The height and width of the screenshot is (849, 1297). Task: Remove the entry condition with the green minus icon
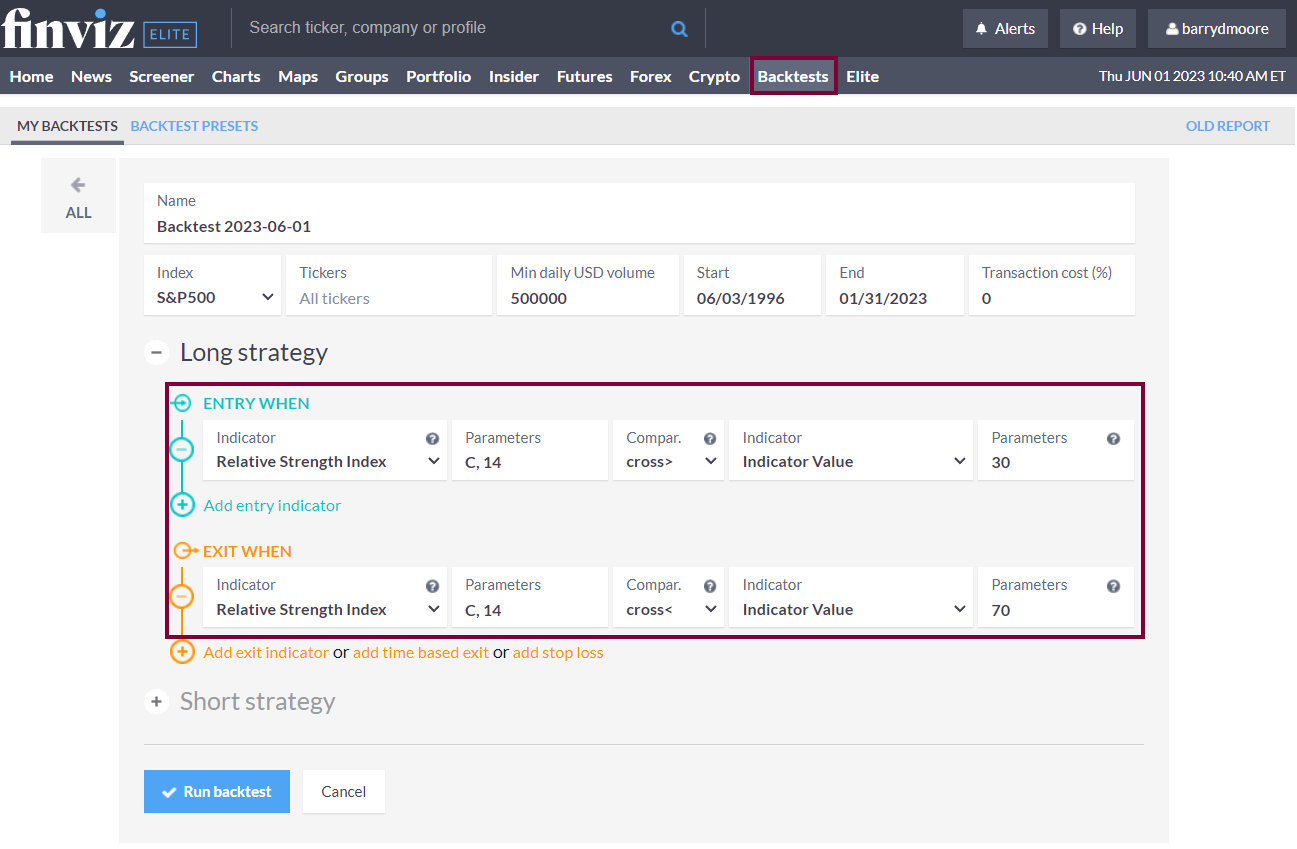182,450
